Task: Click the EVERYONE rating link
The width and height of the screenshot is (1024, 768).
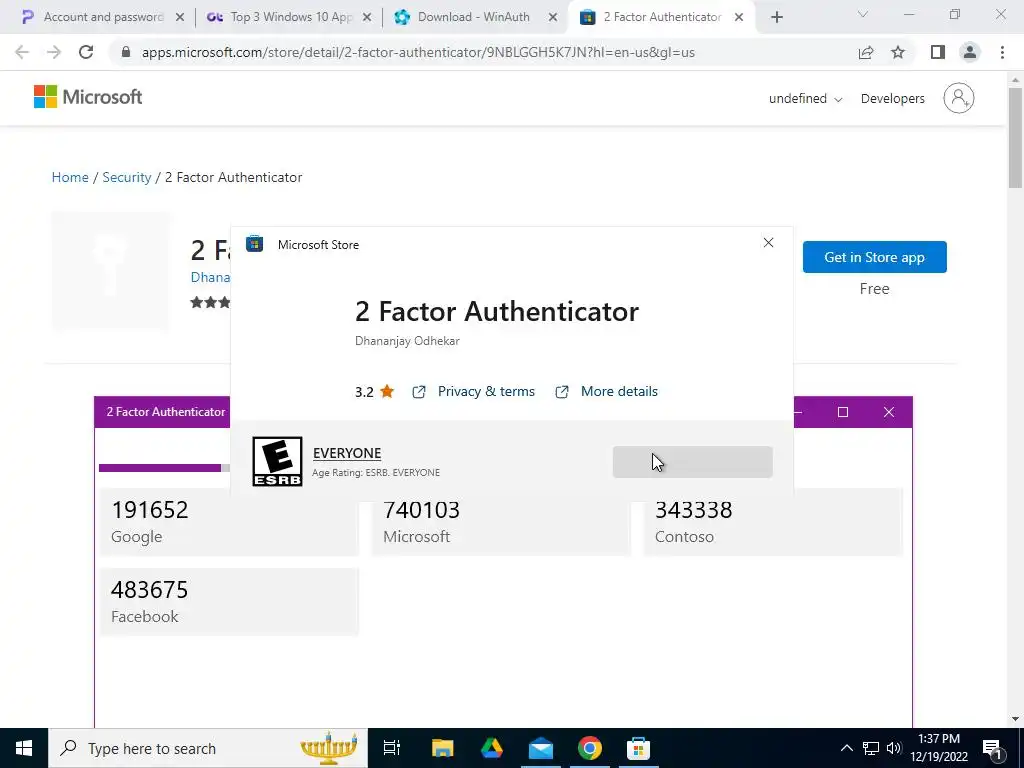Action: point(347,453)
